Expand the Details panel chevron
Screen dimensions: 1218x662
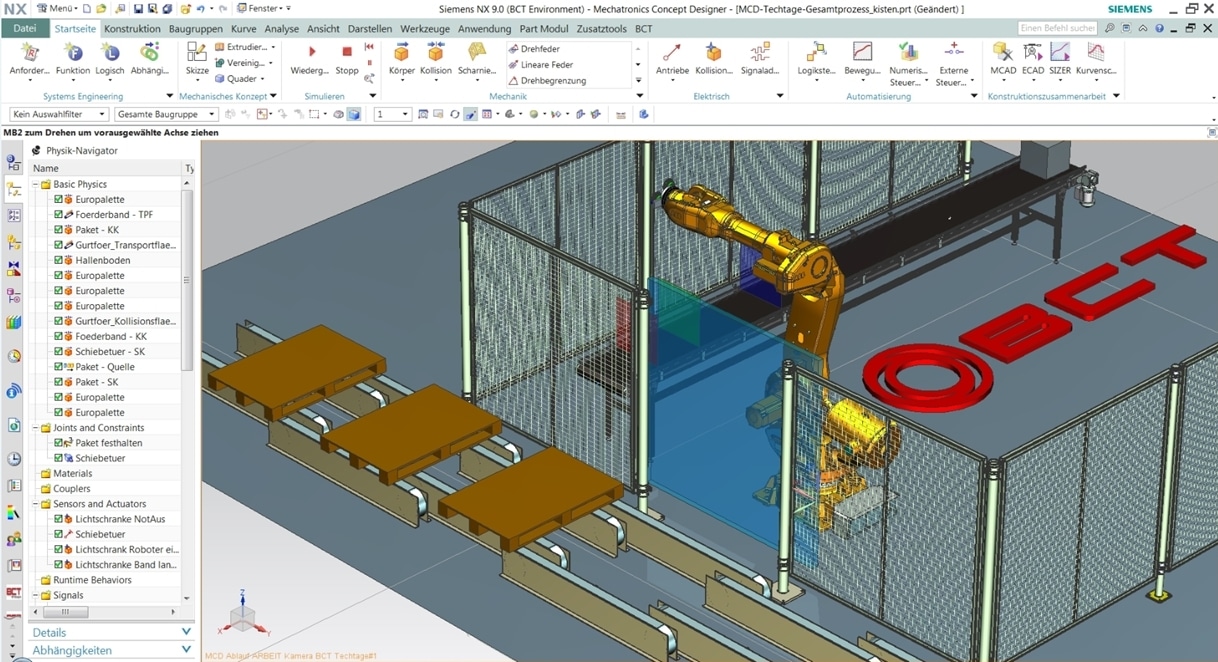186,632
